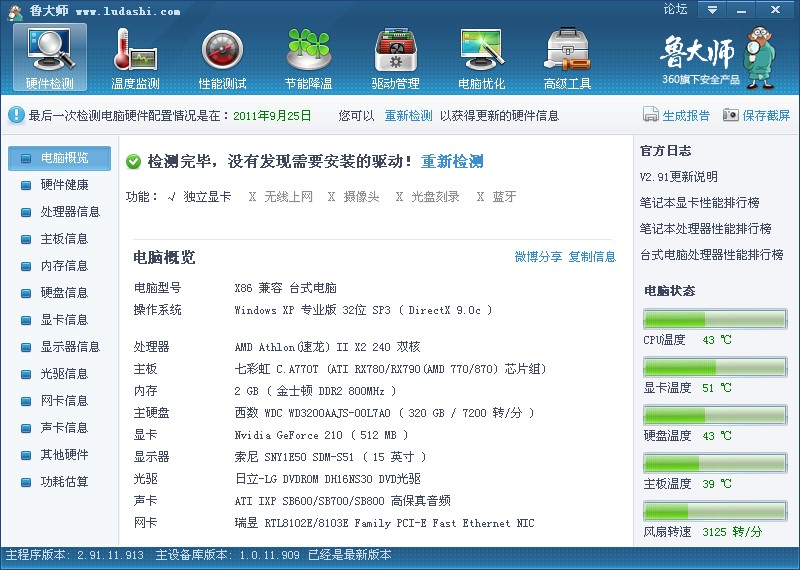The width and height of the screenshot is (800, 570).
Task: Open 论坛 forum link in title bar
Action: [675, 9]
